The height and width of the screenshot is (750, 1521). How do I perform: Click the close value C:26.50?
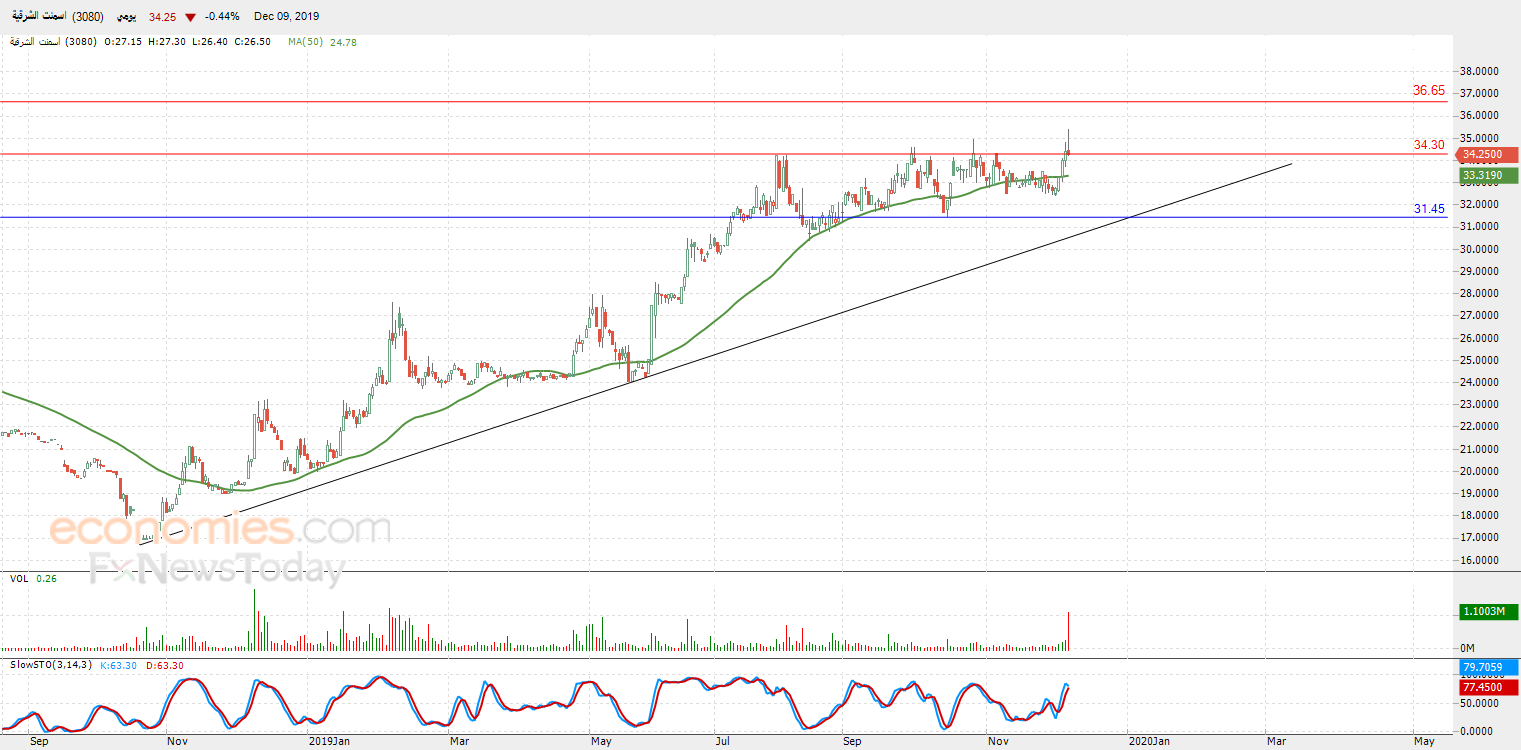click(x=252, y=42)
